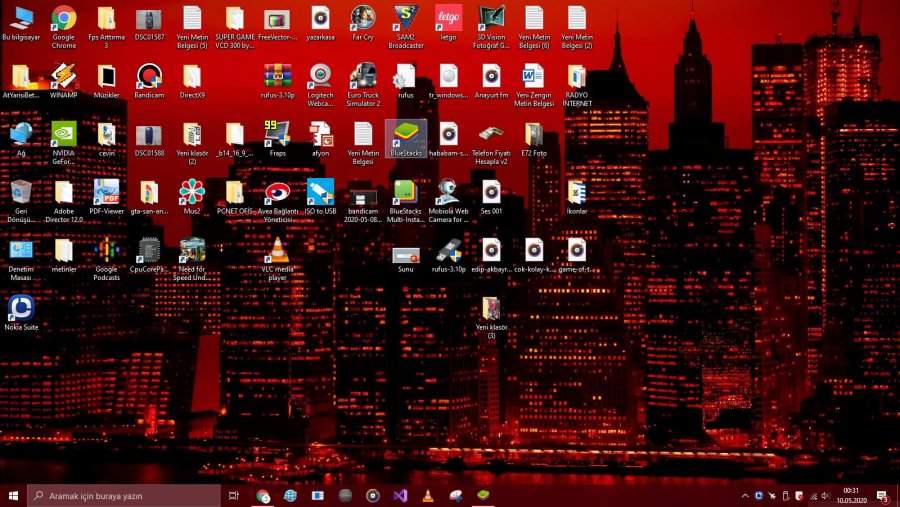Select the FreeVector image file
Screen dimensions: 900x507
tap(278, 24)
